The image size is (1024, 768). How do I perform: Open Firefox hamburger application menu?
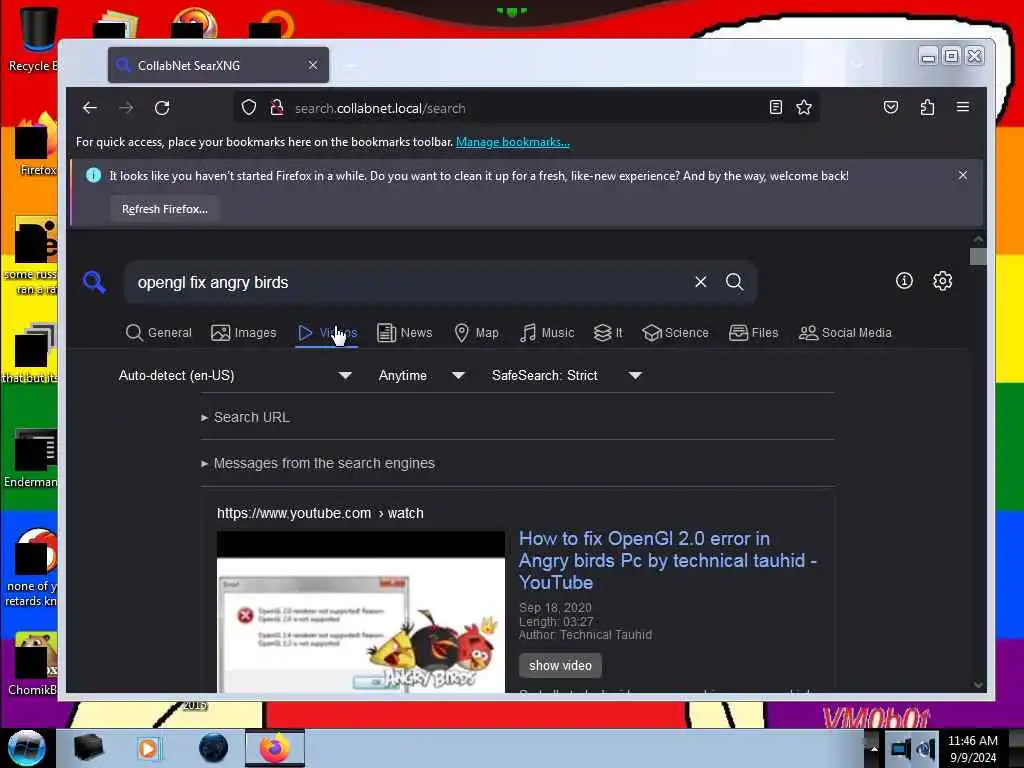(x=963, y=107)
